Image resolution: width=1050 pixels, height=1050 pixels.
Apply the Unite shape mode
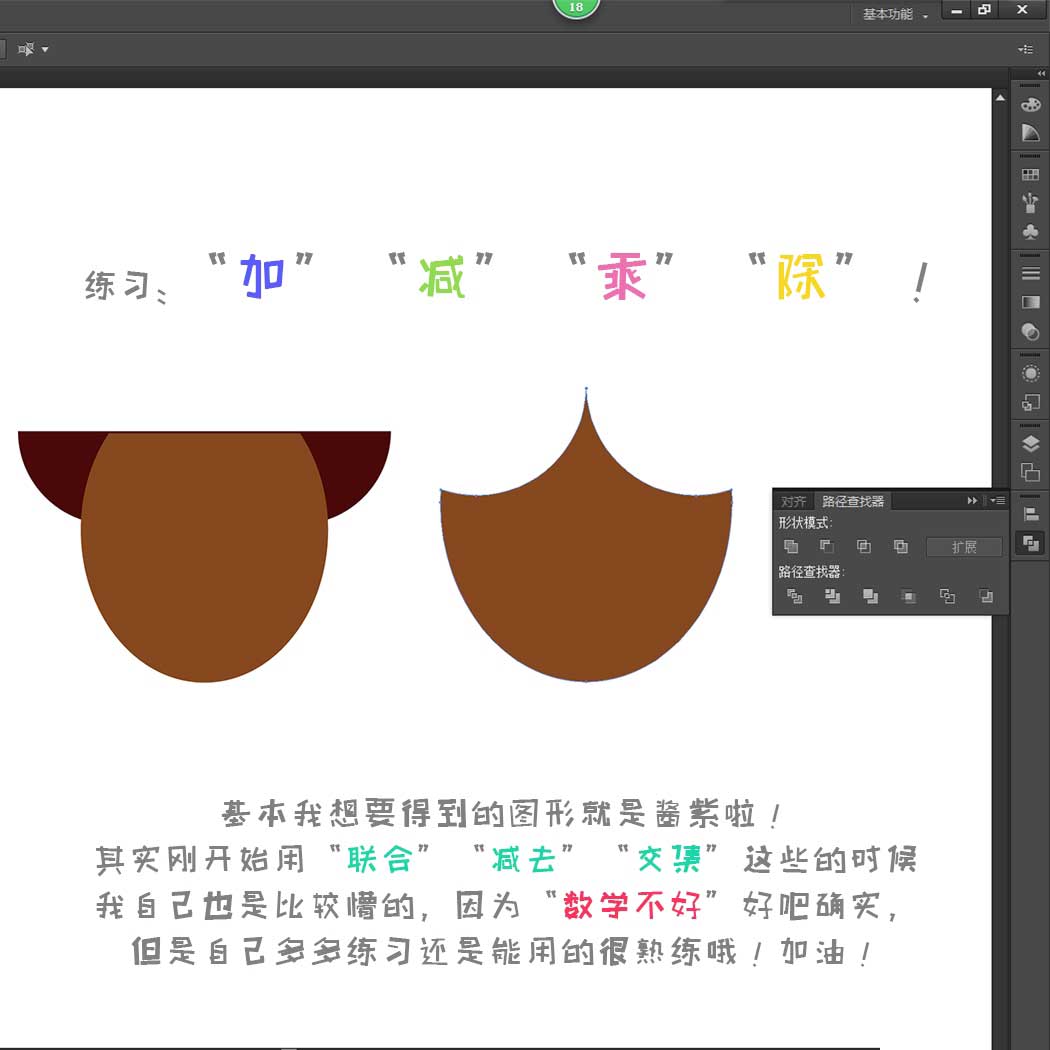[791, 546]
